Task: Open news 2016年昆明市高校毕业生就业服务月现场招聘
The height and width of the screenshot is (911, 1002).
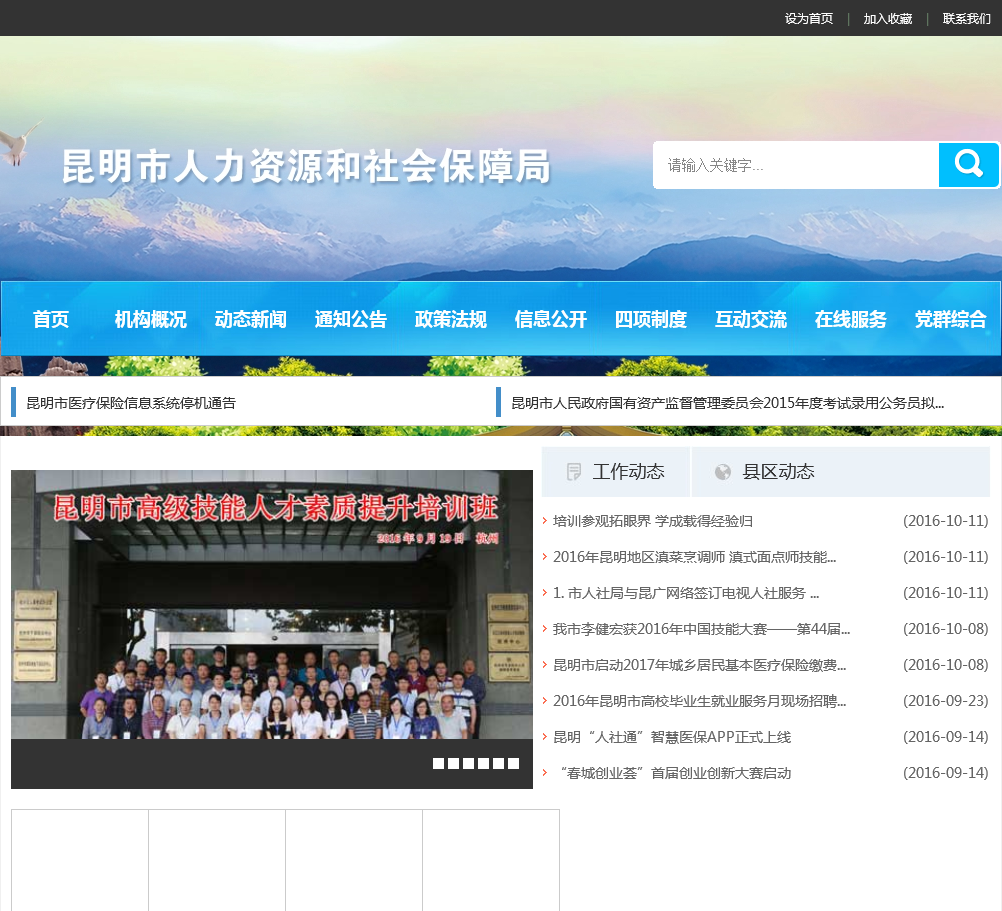Action: (x=700, y=701)
